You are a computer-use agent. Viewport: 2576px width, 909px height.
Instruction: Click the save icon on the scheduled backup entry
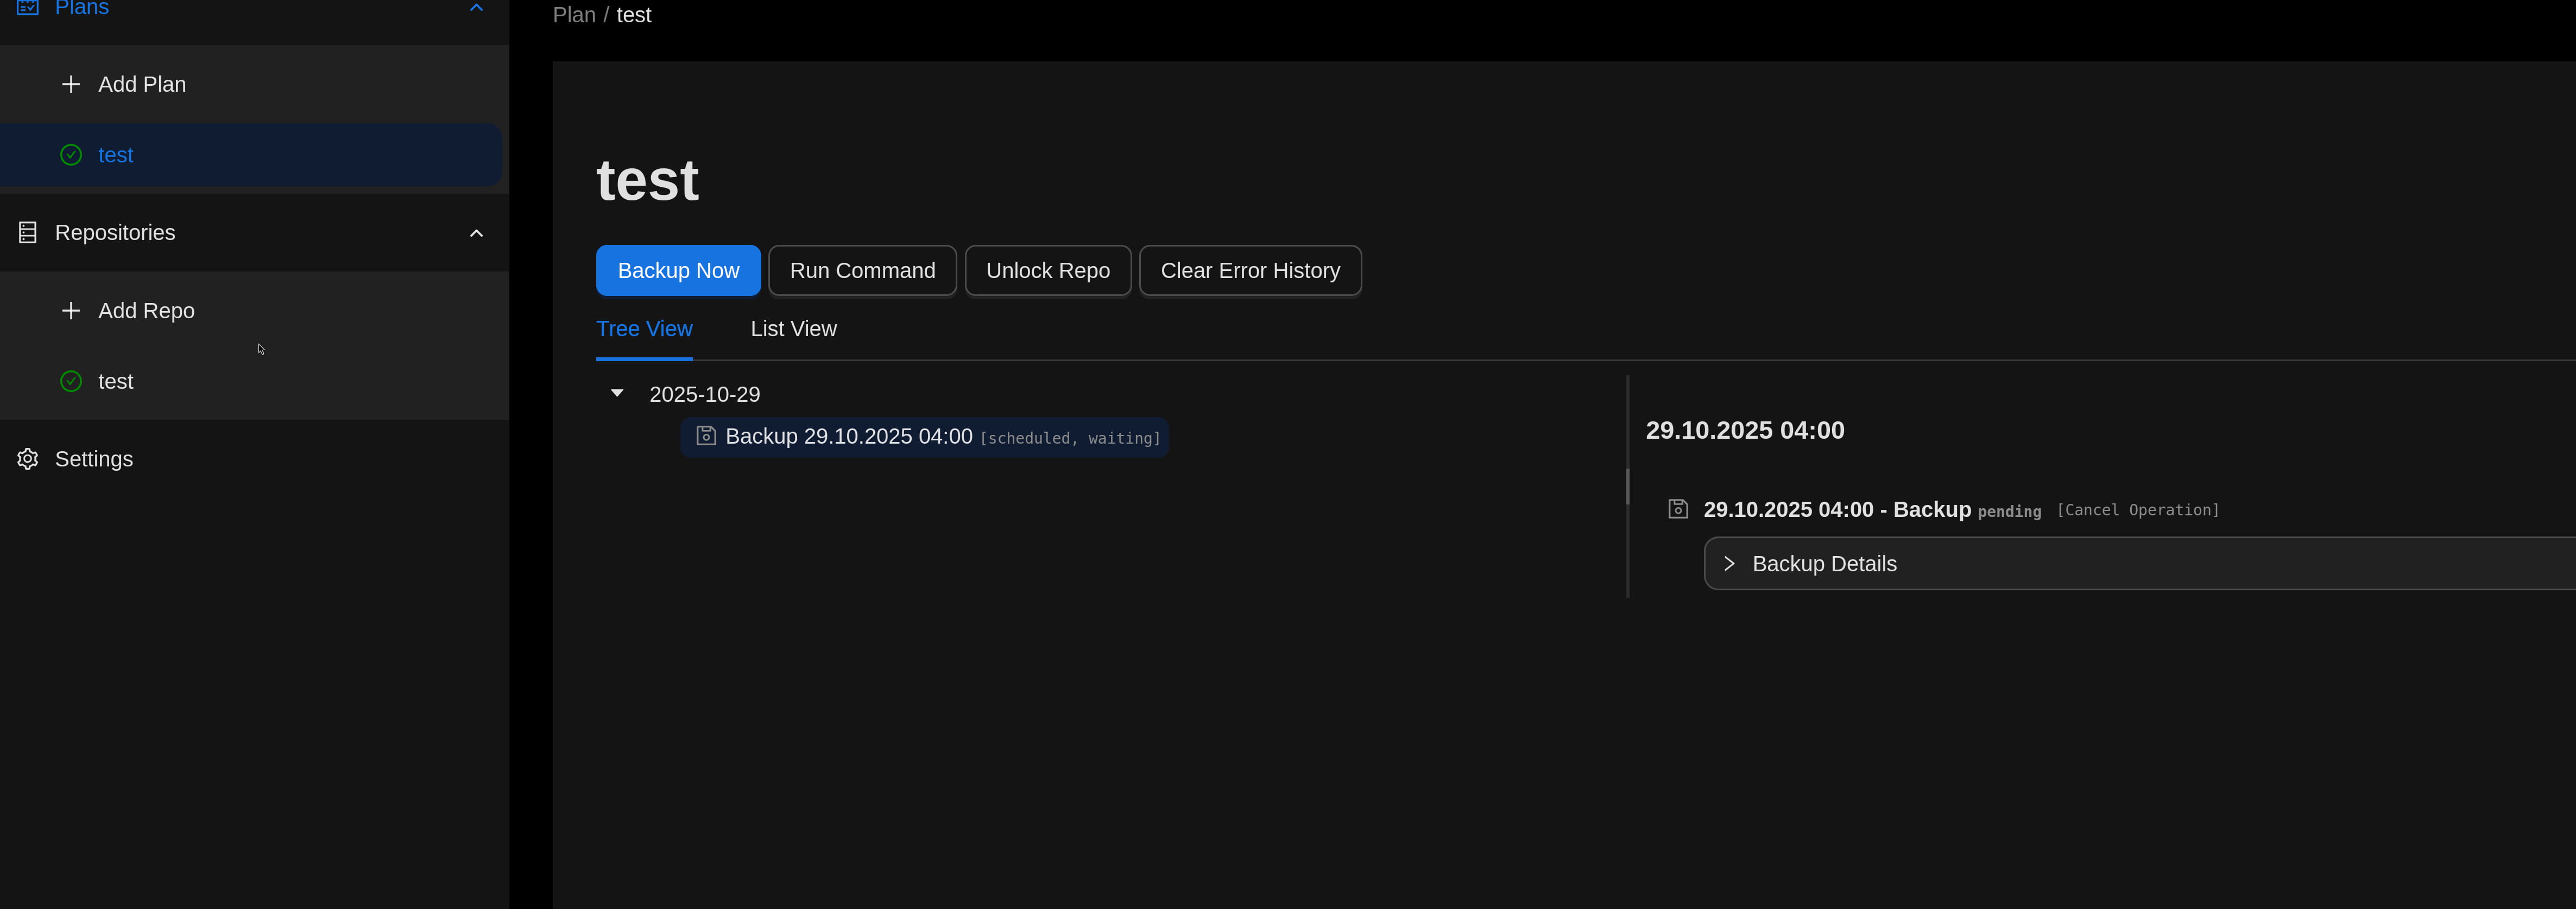706,436
